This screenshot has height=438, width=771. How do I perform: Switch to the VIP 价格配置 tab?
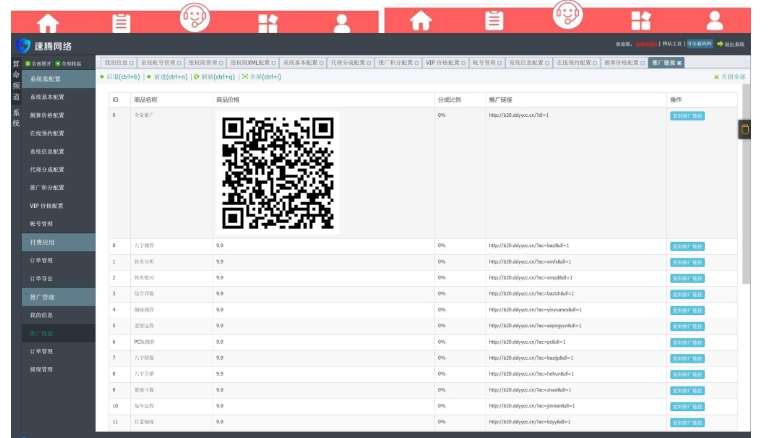point(442,62)
